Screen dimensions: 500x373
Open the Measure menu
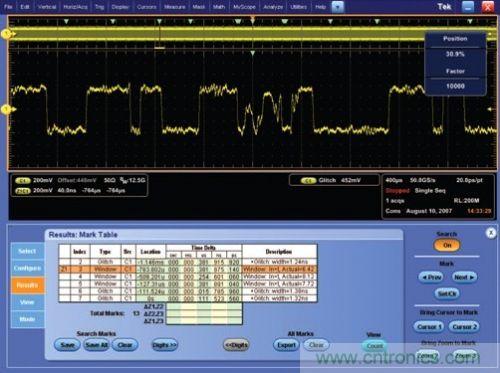pos(174,7)
